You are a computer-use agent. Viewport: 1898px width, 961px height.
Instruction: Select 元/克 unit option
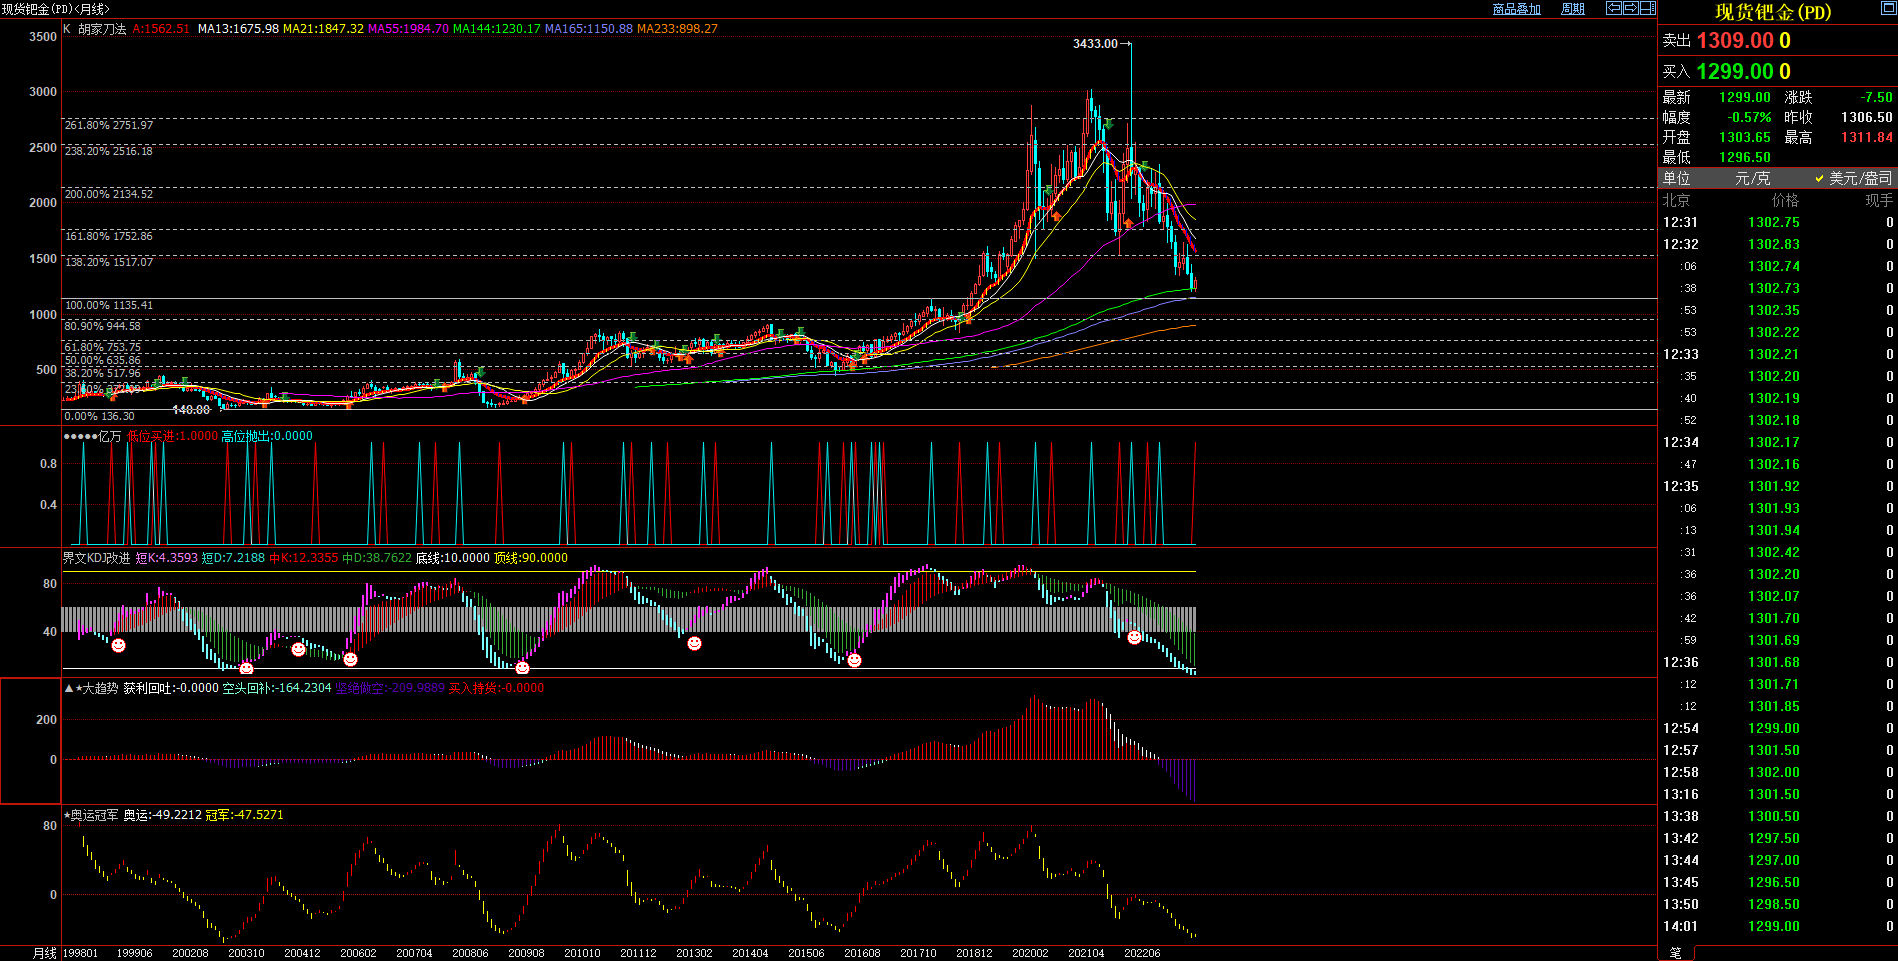point(1752,178)
